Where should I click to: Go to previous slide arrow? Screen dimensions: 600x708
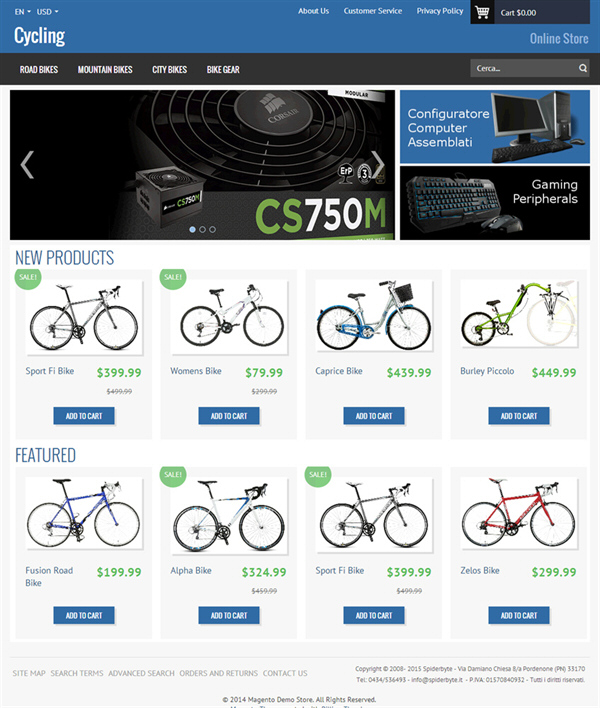tap(27, 165)
